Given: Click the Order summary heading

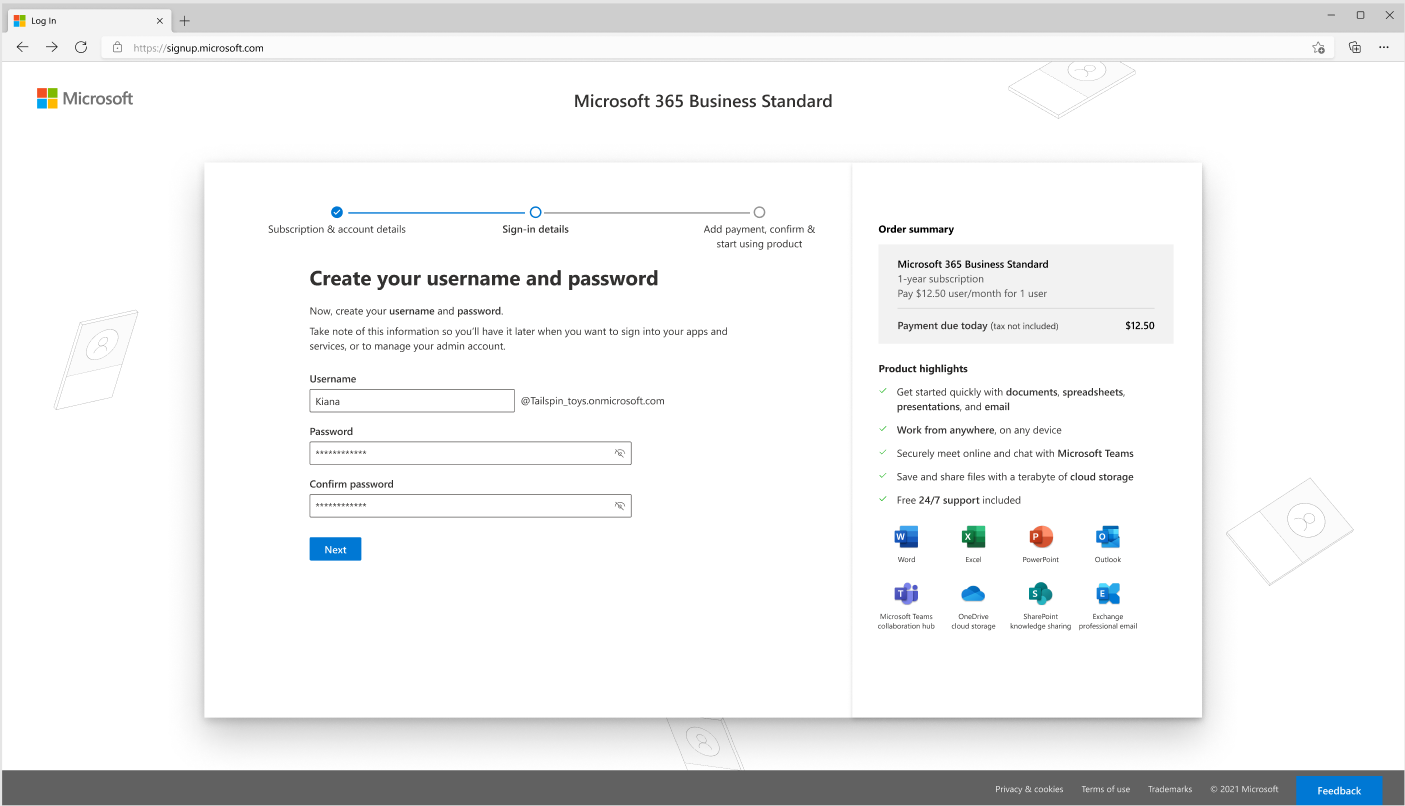Looking at the screenshot, I should (x=916, y=229).
